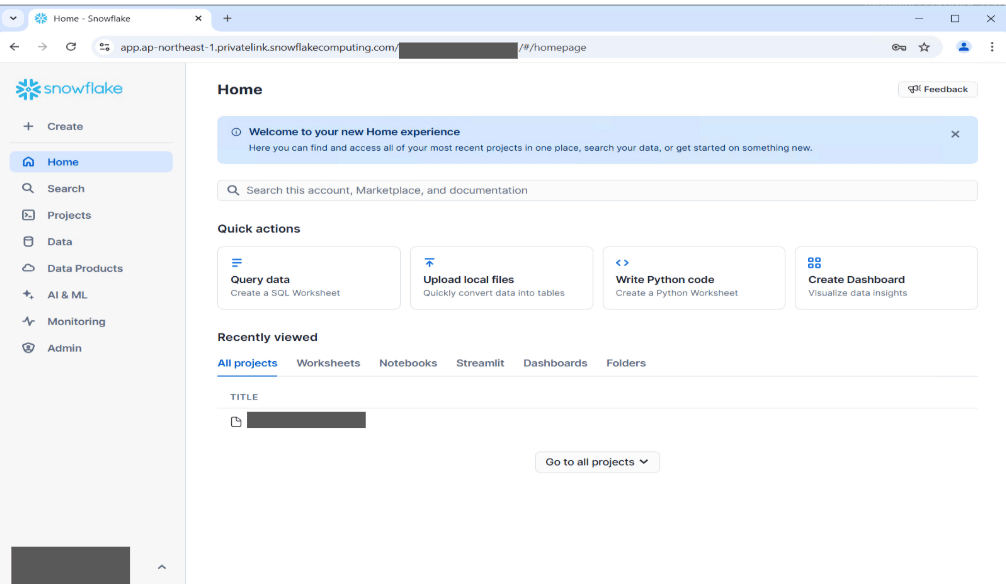Screen dimensions: 1006x584
Task: Open the Query data quick action card
Action: 309,278
